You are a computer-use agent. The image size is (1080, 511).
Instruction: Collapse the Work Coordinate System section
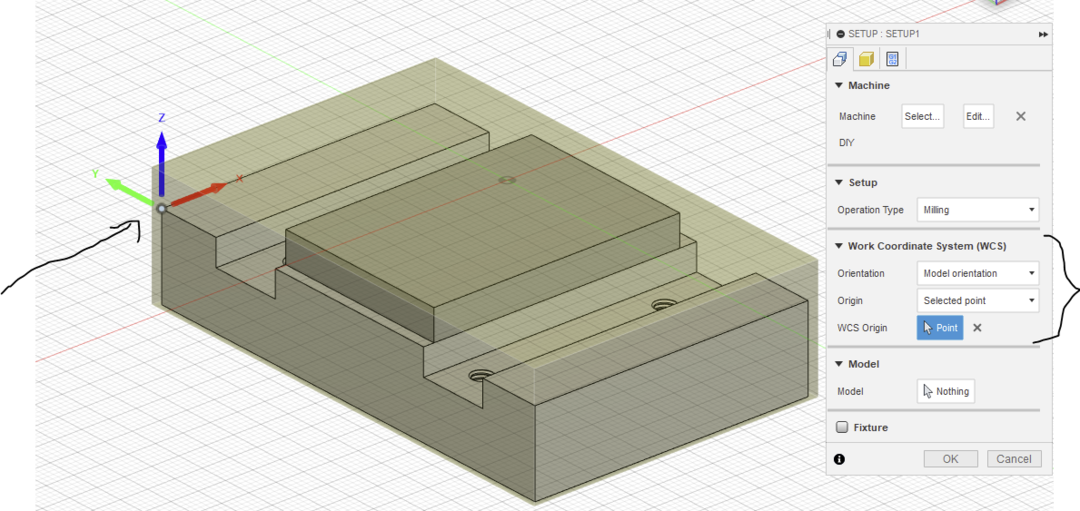[839, 246]
